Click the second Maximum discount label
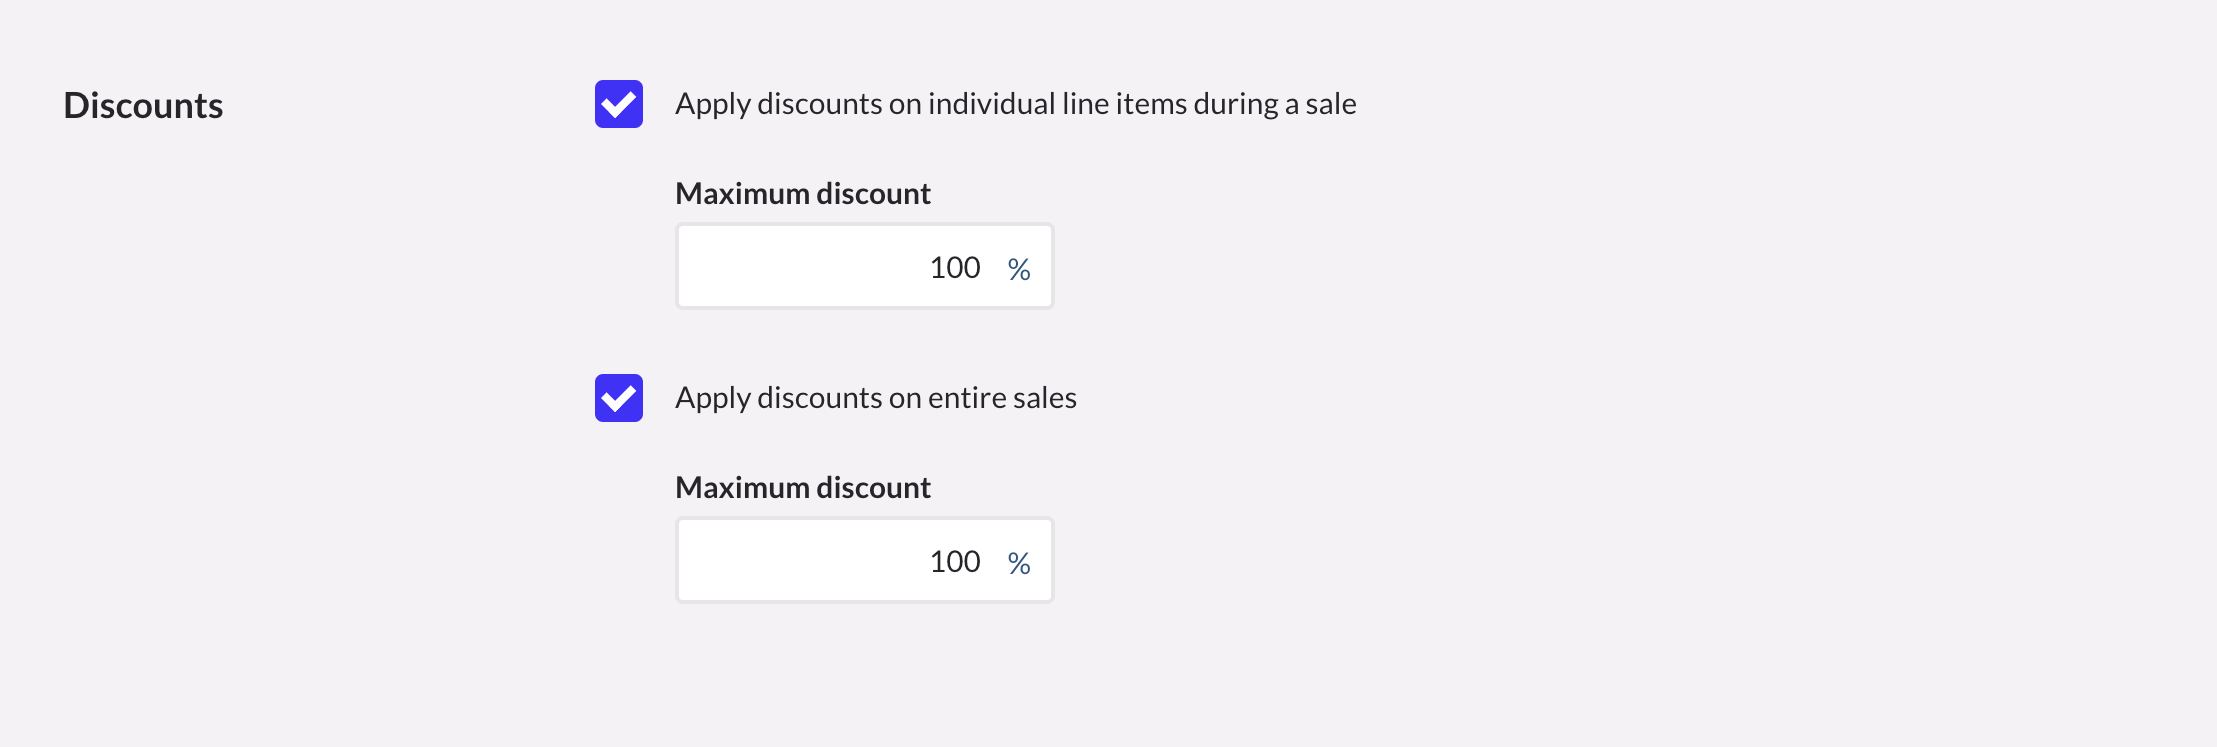Viewport: 2217px width, 747px height. tap(803, 487)
